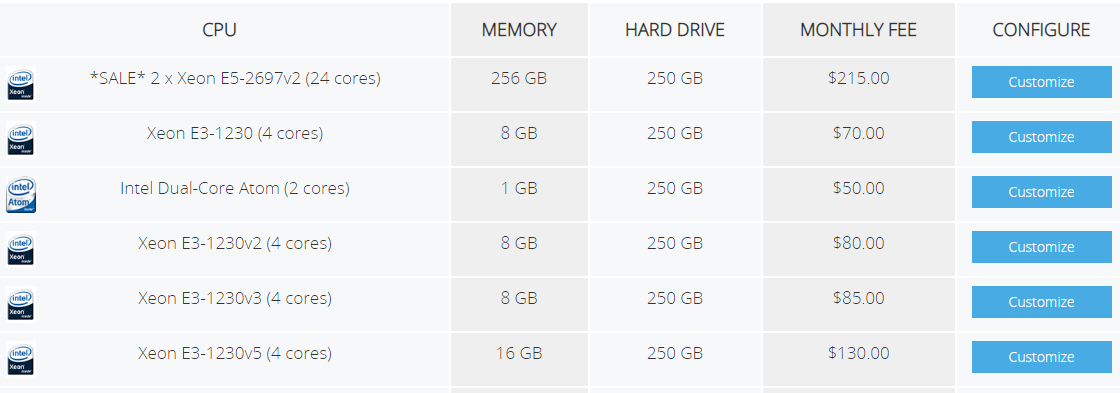
Task: Click the CONFIGURE column header
Action: click(1041, 30)
